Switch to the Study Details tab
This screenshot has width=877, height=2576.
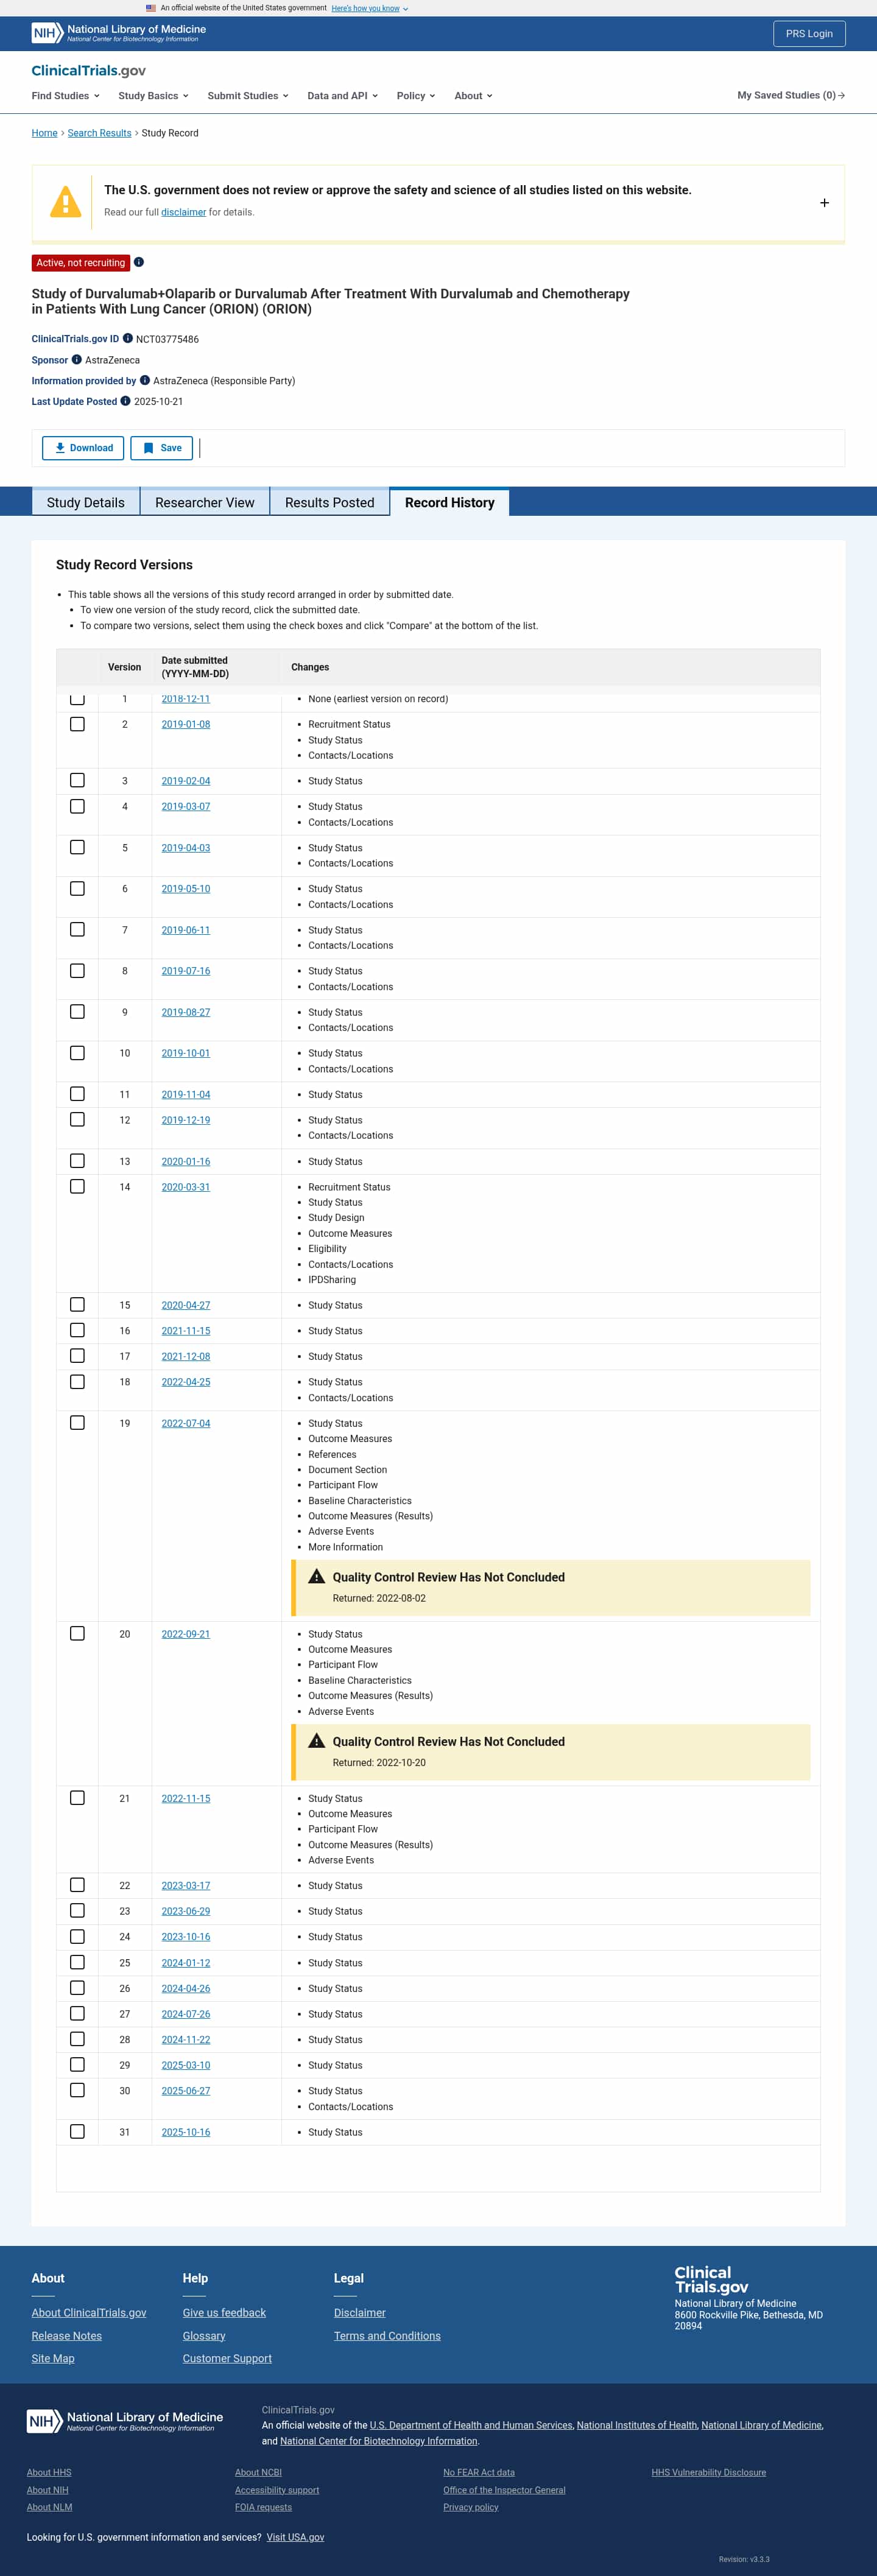[86, 503]
